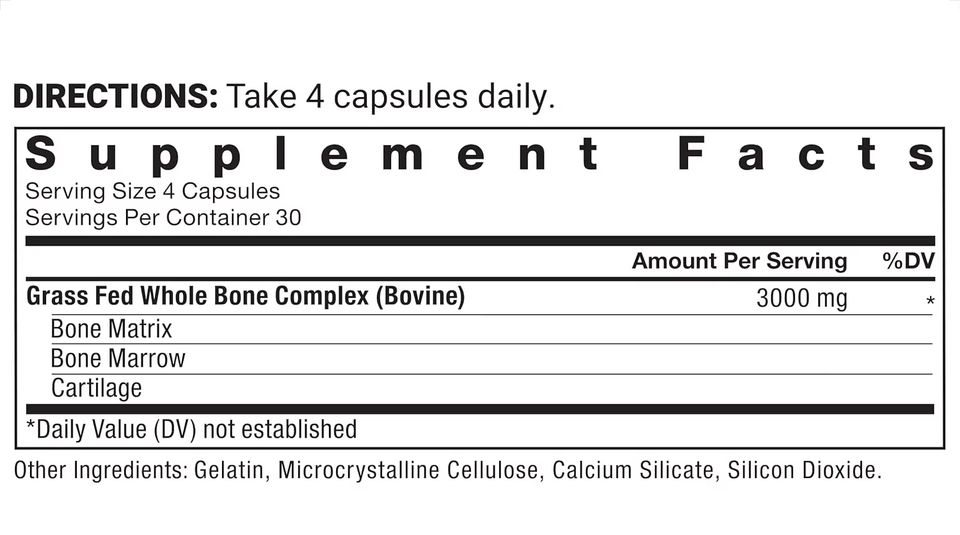960x535 pixels.
Task: Click the "Amount Per Serving" column header
Action: point(739,261)
